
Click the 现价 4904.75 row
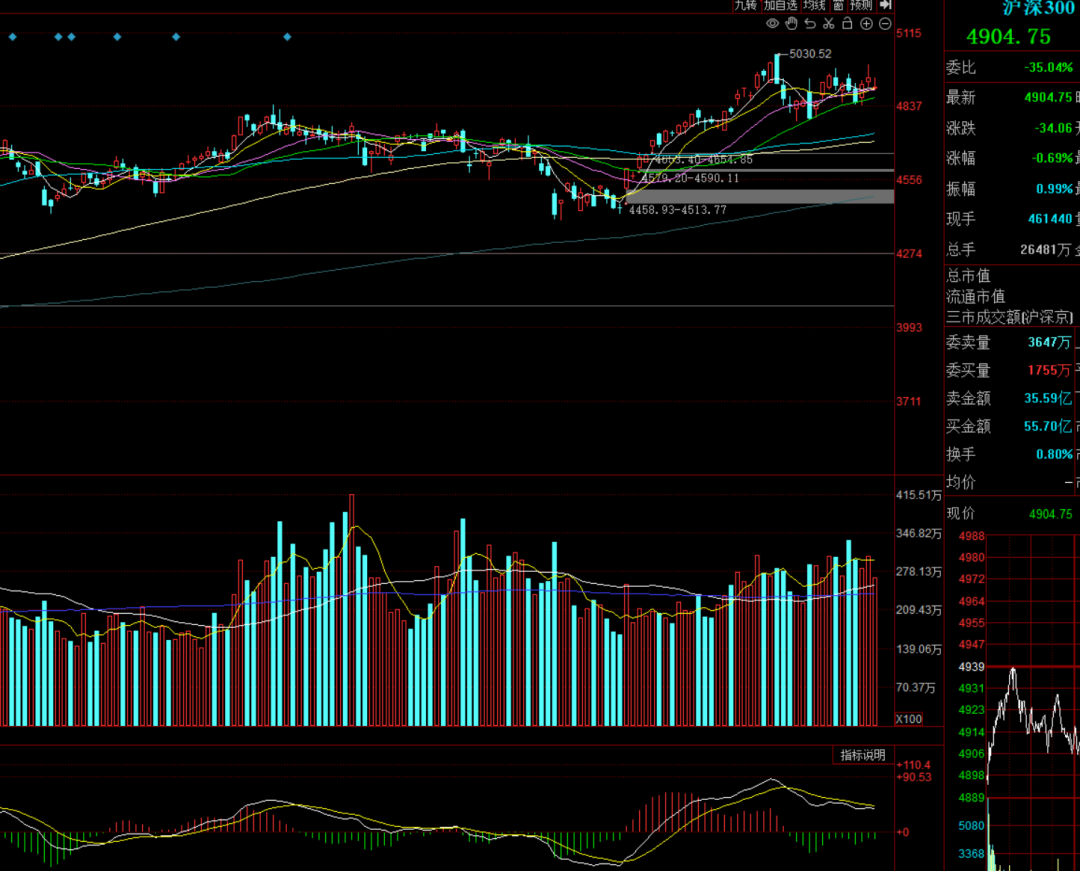tap(1010, 514)
